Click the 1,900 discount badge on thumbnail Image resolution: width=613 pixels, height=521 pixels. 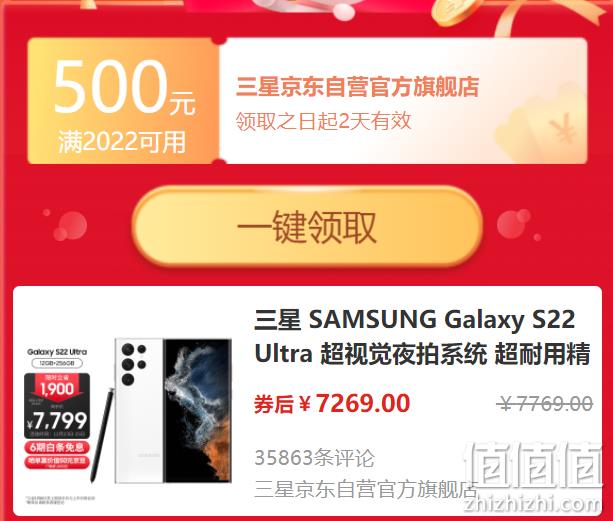pyautogui.click(x=57, y=386)
